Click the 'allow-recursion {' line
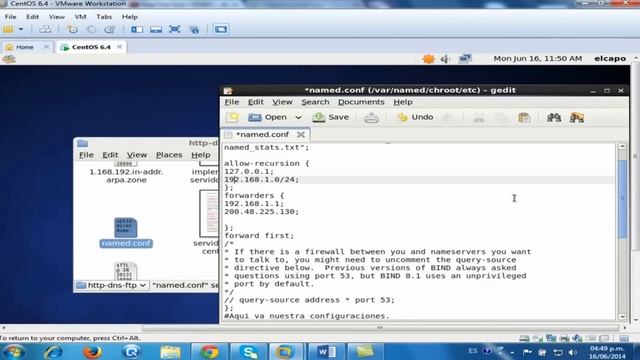The height and width of the screenshot is (360, 640). click(x=267, y=163)
